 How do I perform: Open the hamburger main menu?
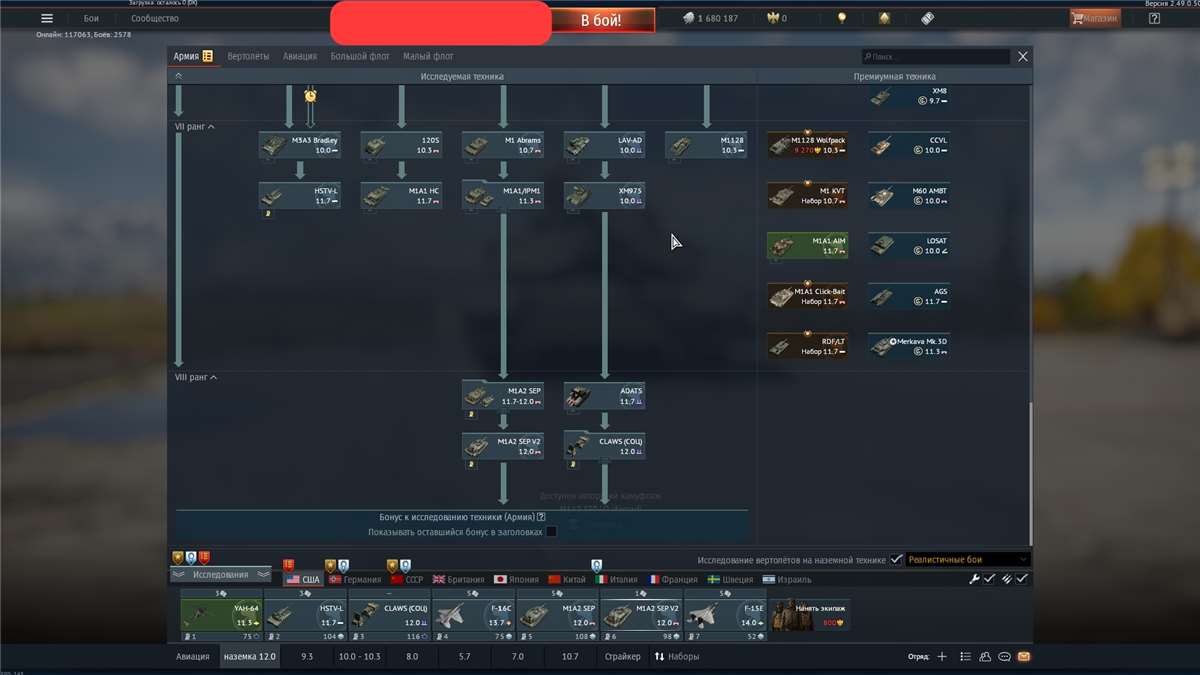[46, 18]
